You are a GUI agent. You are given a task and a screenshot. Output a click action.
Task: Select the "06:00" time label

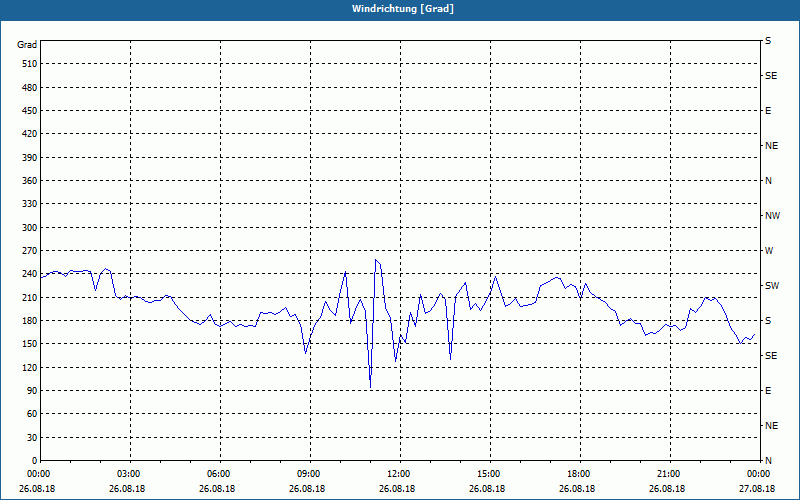click(220, 474)
